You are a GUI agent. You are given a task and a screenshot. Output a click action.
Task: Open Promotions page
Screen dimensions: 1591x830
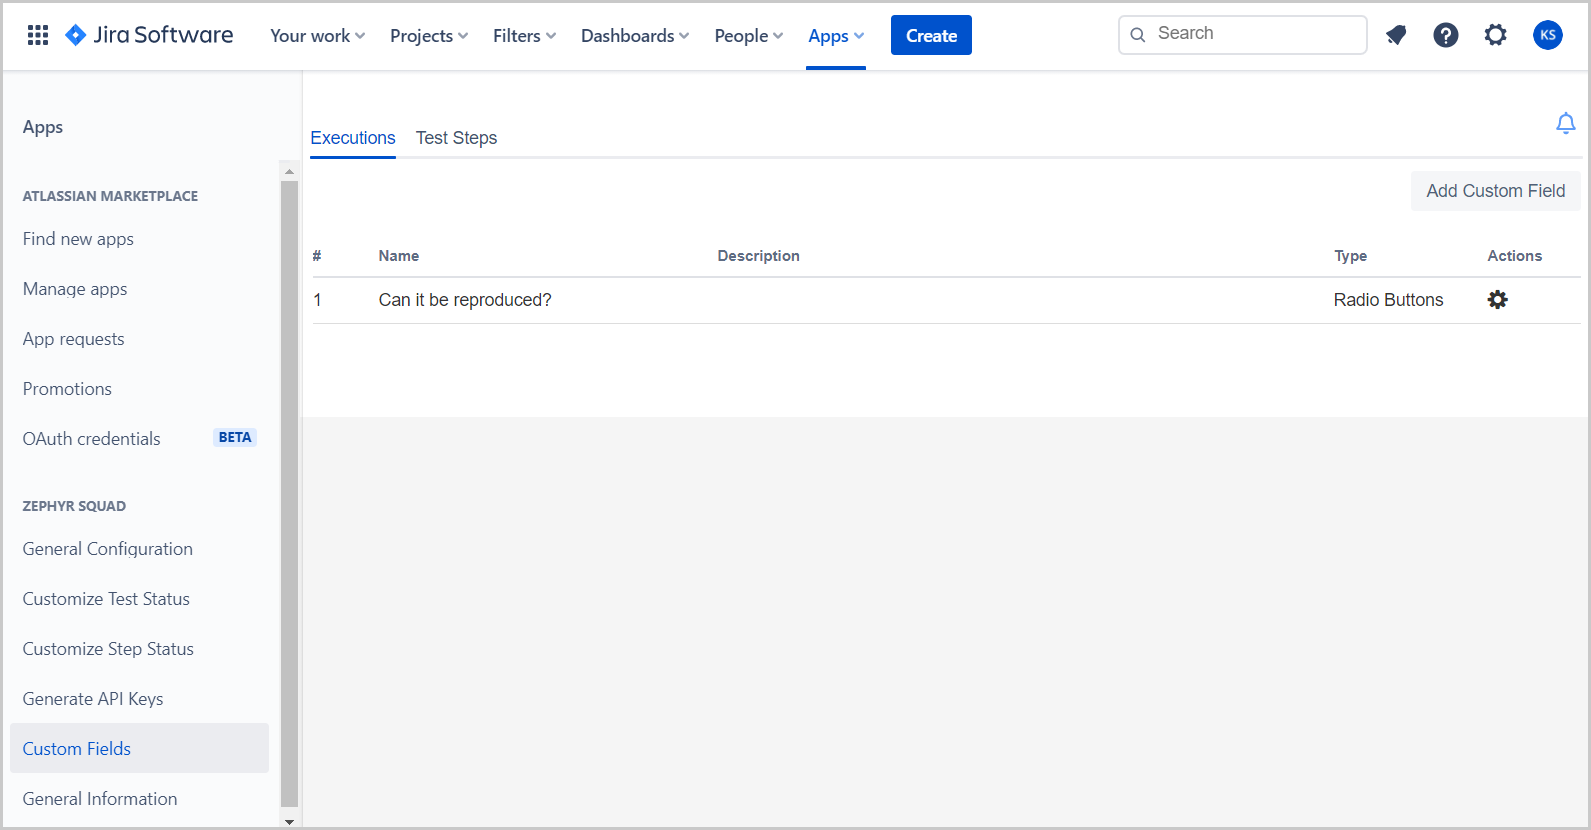point(67,389)
